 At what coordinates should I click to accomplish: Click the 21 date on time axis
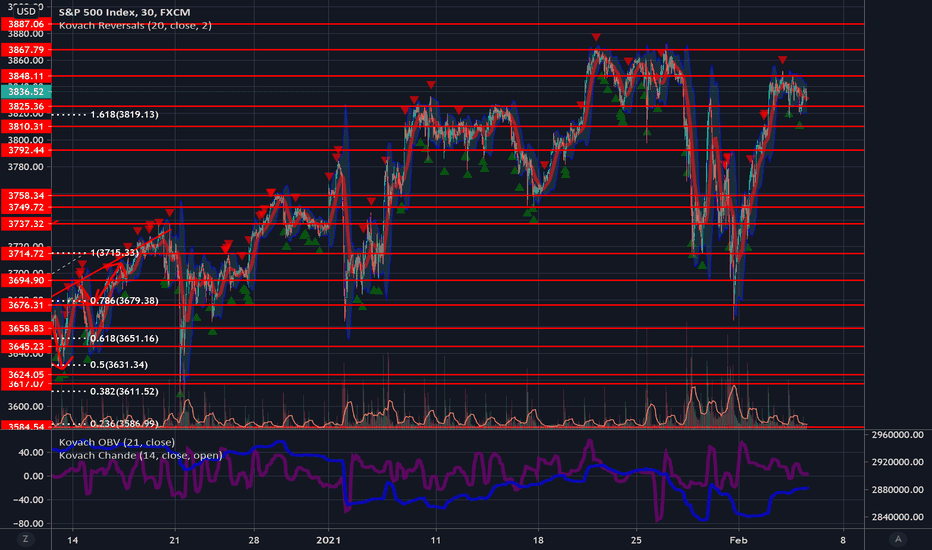point(174,540)
